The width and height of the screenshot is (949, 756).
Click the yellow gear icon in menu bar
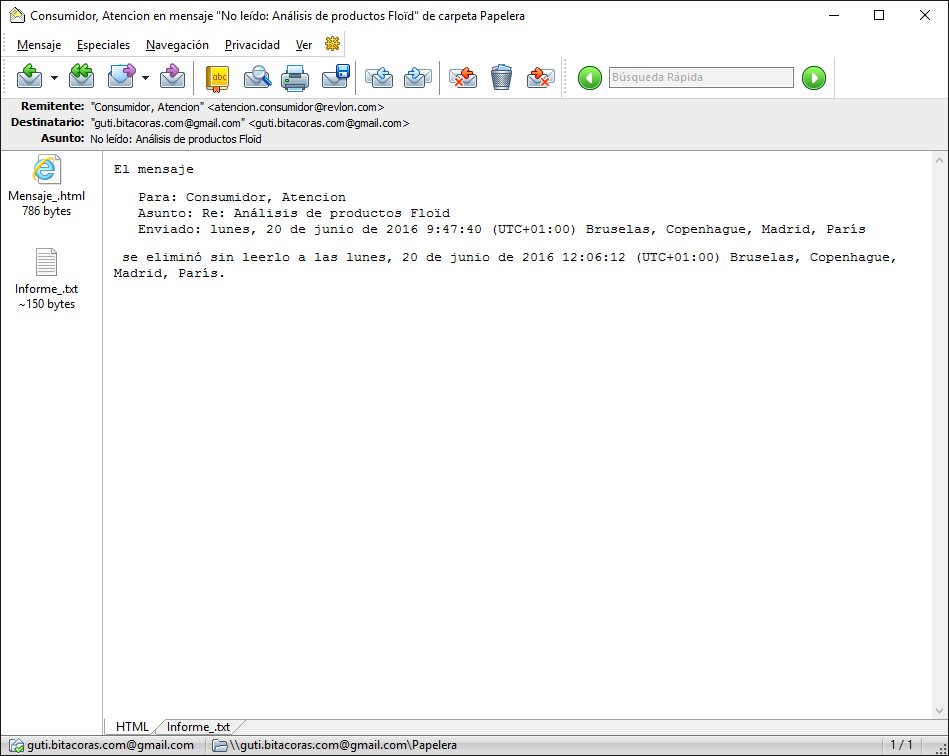tap(332, 44)
